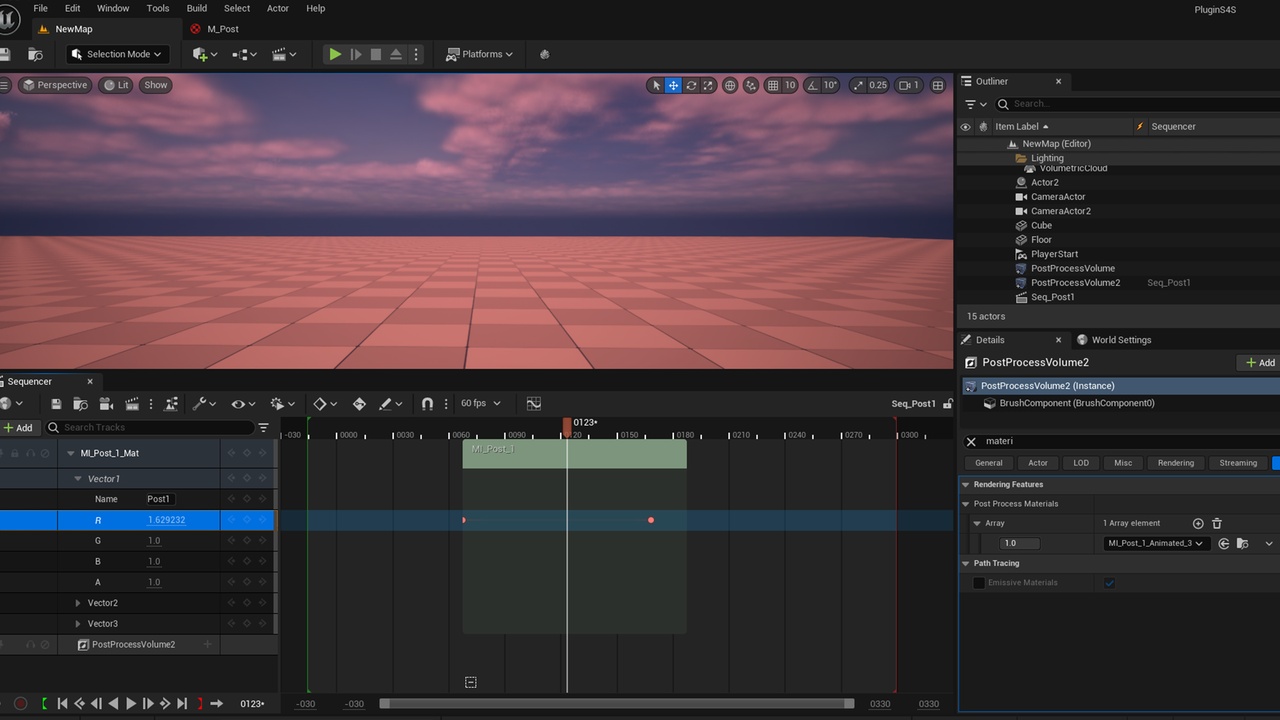Open the Build menu
Image resolution: width=1280 pixels, height=720 pixels.
[197, 8]
